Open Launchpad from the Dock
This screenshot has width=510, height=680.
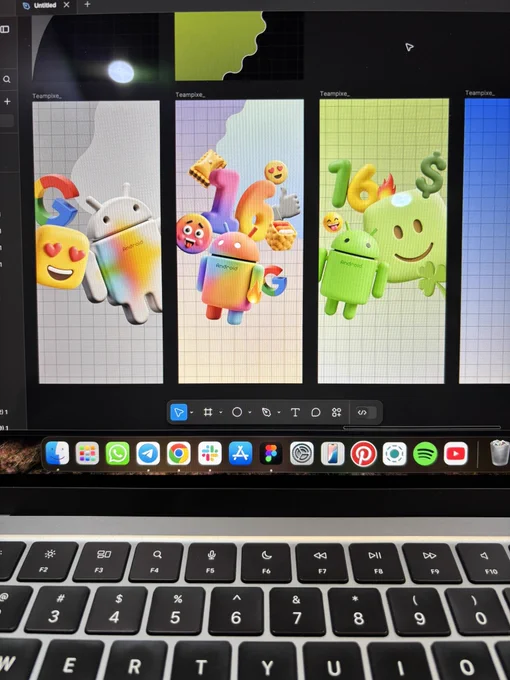click(x=87, y=454)
